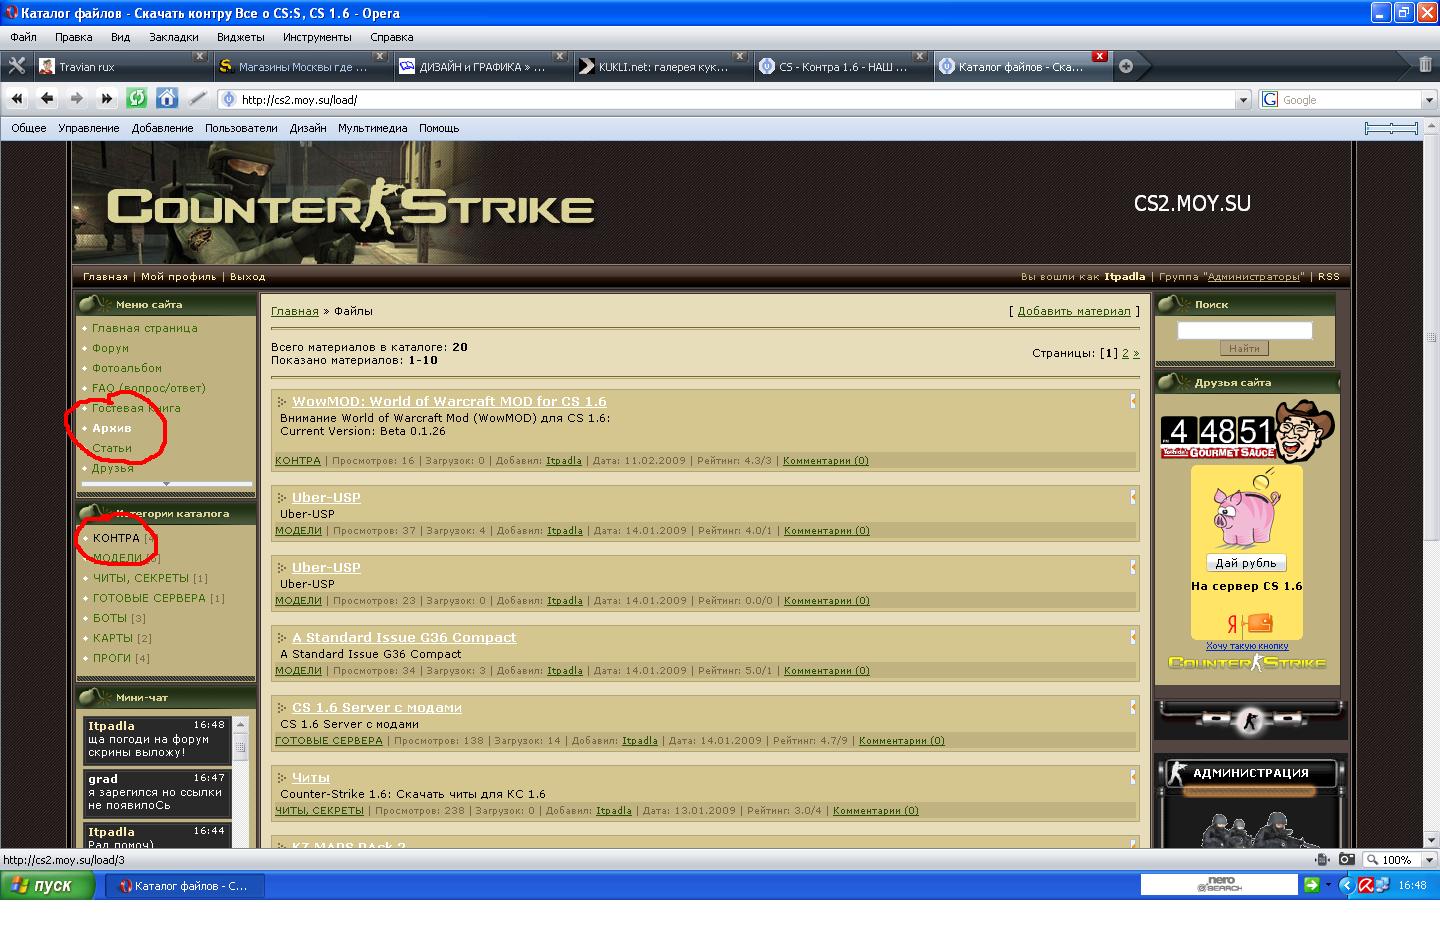The height and width of the screenshot is (940, 1440).
Task: Click the Reload page icon
Action: (137, 98)
